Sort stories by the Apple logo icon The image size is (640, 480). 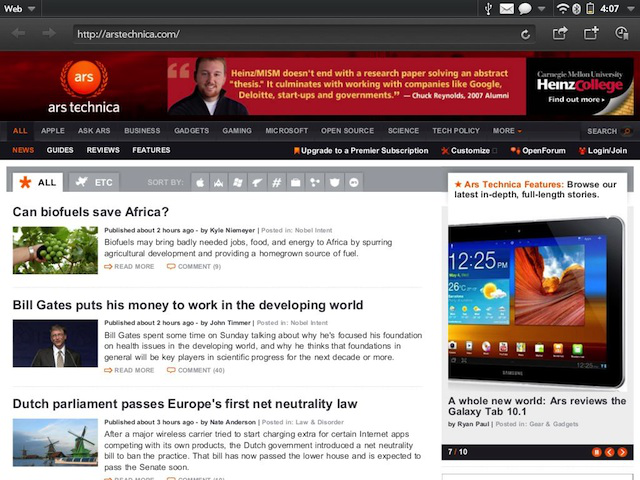[200, 182]
